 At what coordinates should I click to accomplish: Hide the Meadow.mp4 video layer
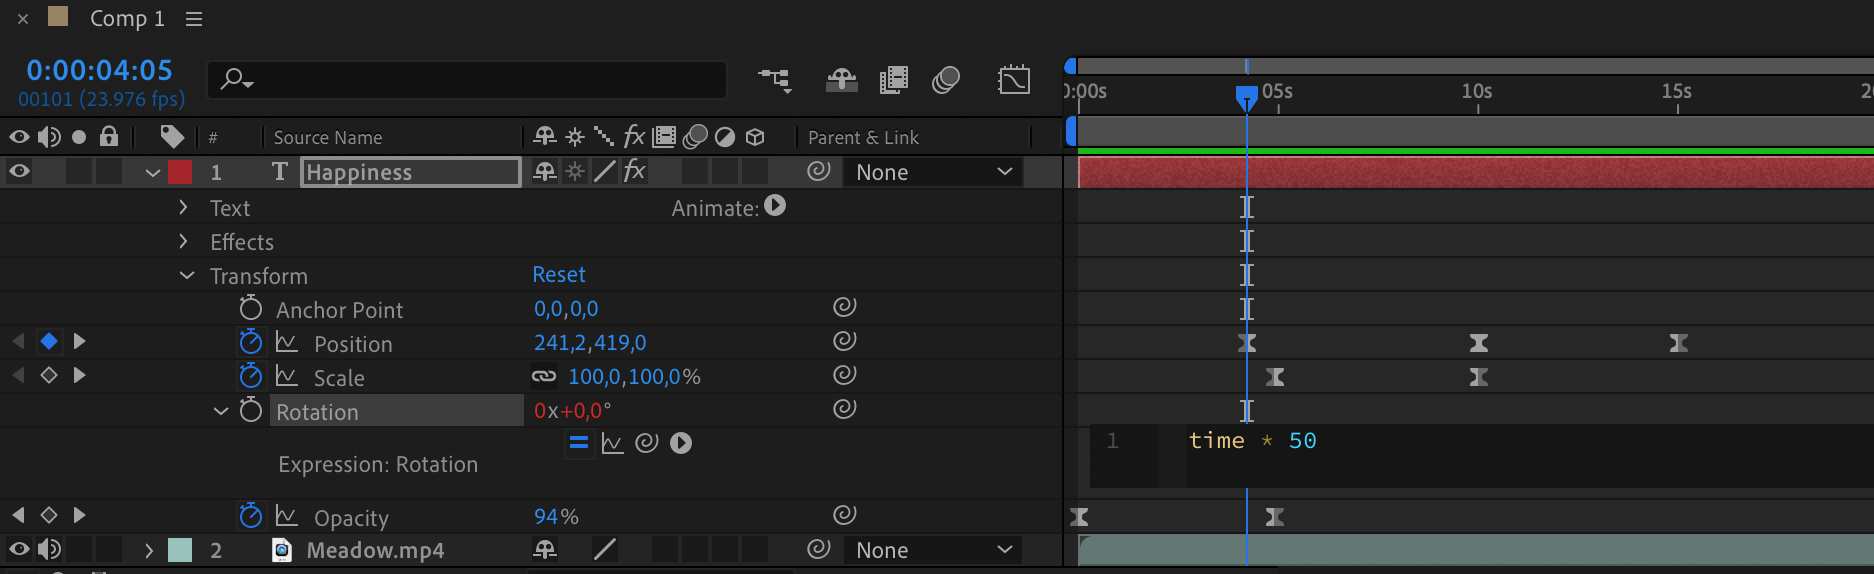point(19,549)
